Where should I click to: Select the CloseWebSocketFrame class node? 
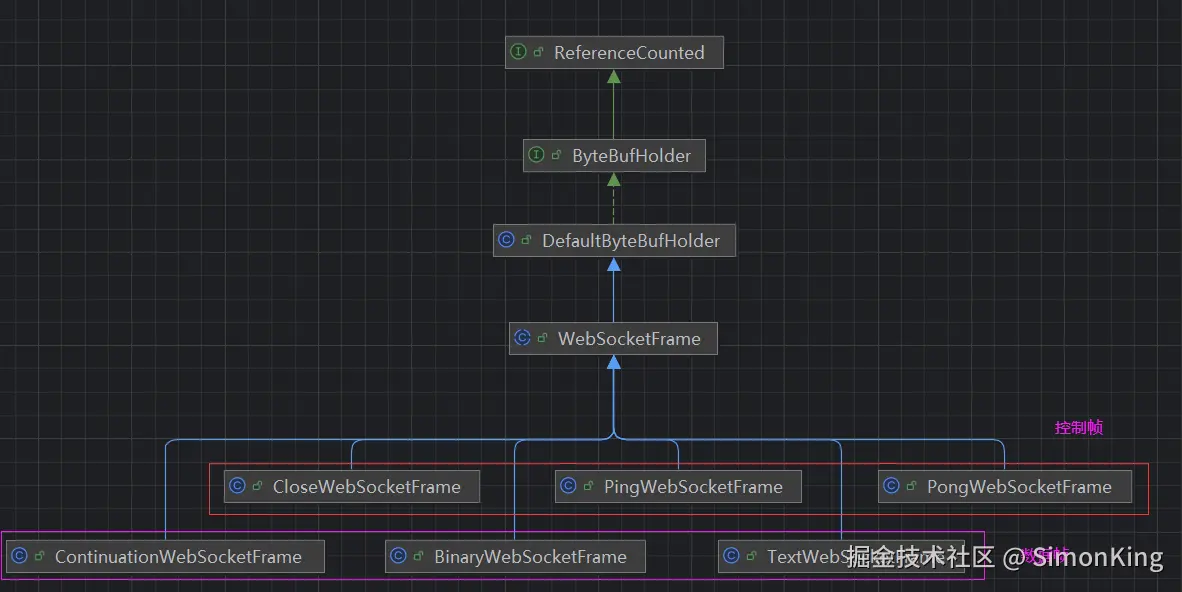(352, 486)
